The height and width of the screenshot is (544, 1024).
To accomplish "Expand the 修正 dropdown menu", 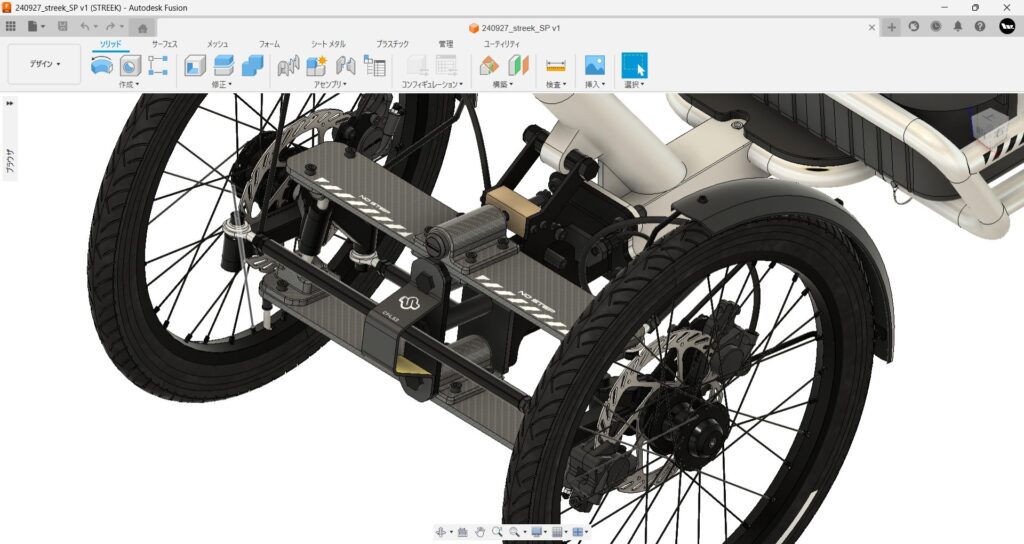I will pyautogui.click(x=221, y=84).
